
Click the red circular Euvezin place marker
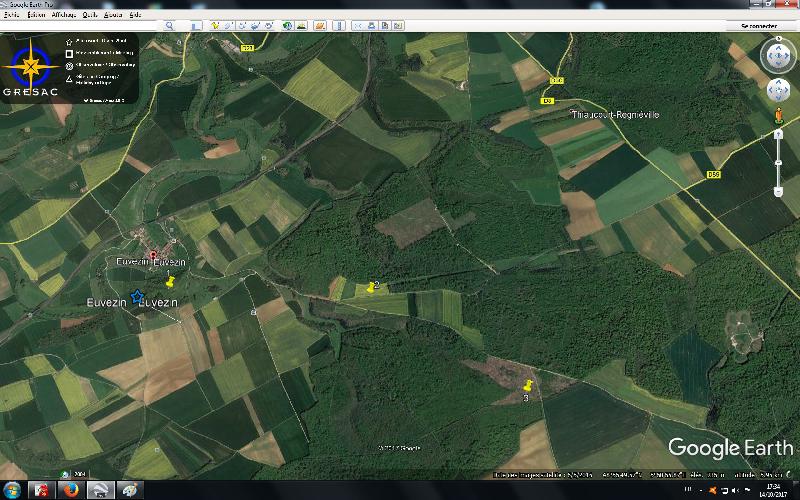(153, 254)
